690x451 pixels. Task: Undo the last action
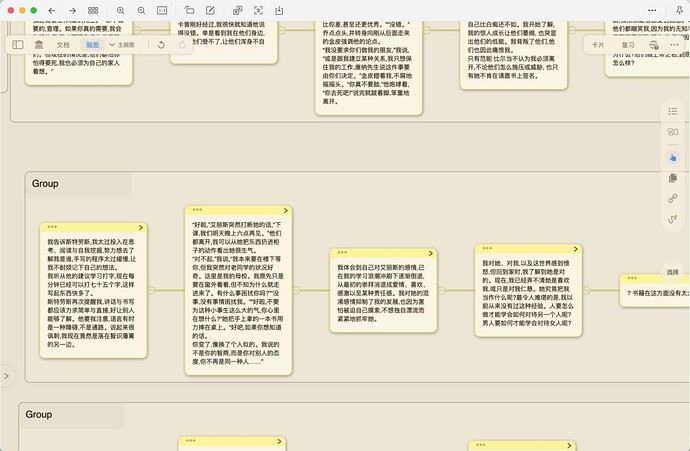point(161,45)
